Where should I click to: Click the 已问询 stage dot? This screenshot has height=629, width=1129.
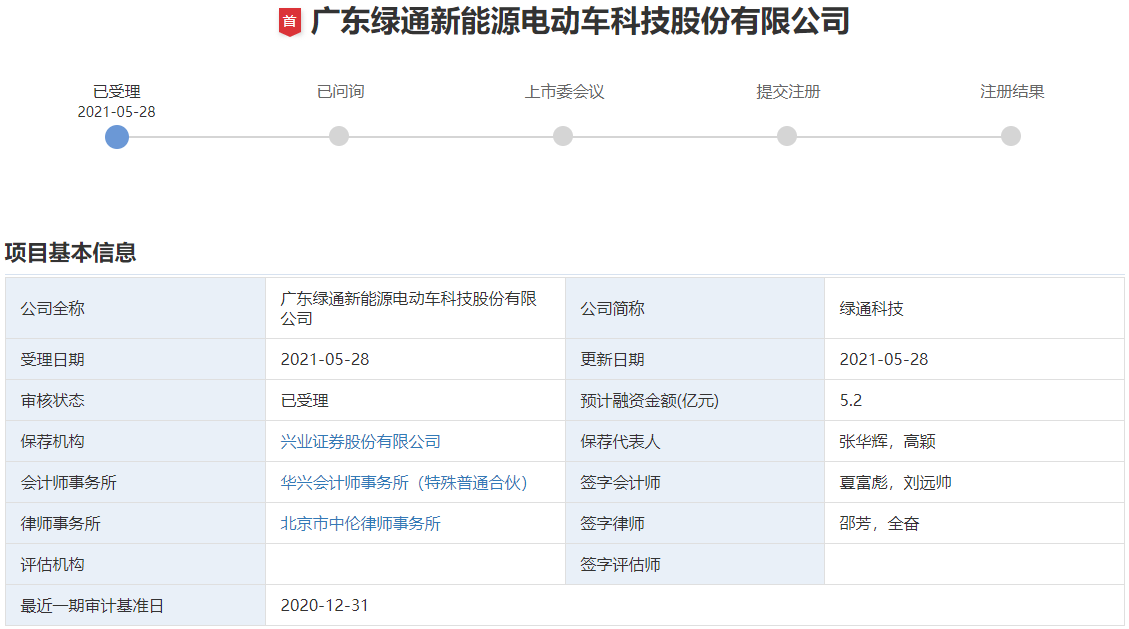(x=339, y=137)
